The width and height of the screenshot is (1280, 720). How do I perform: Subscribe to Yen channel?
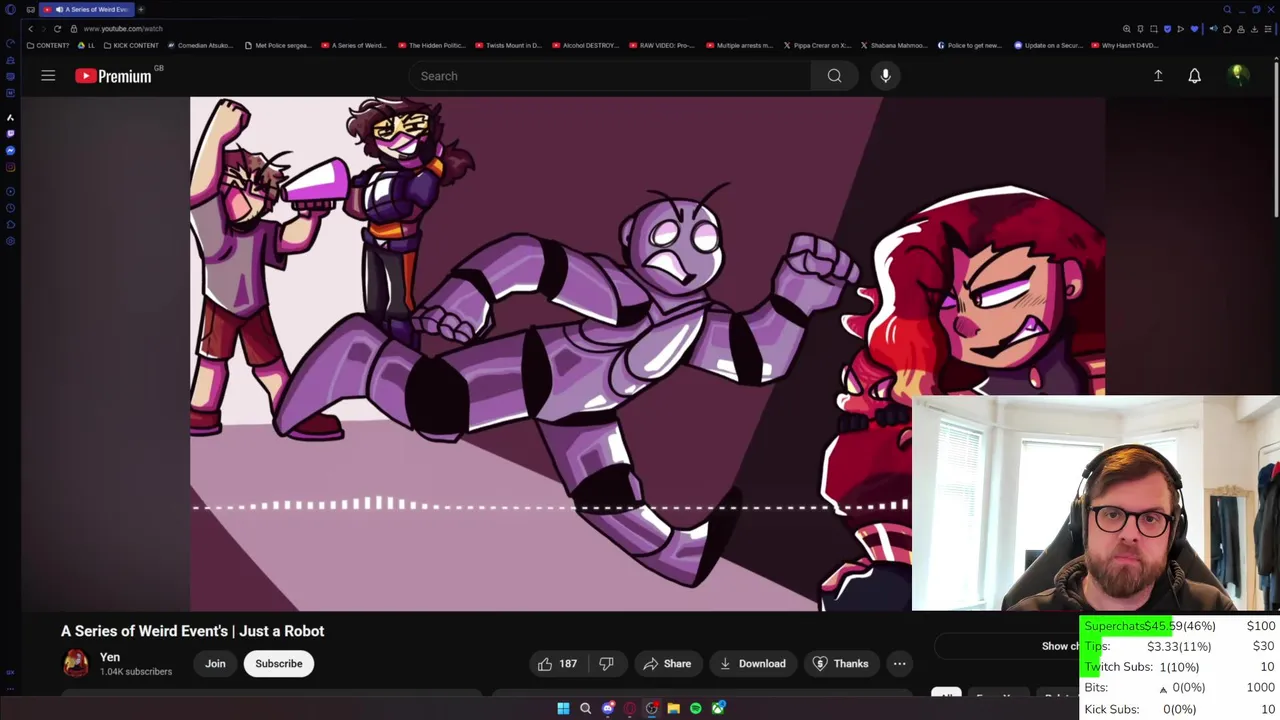[x=279, y=664]
